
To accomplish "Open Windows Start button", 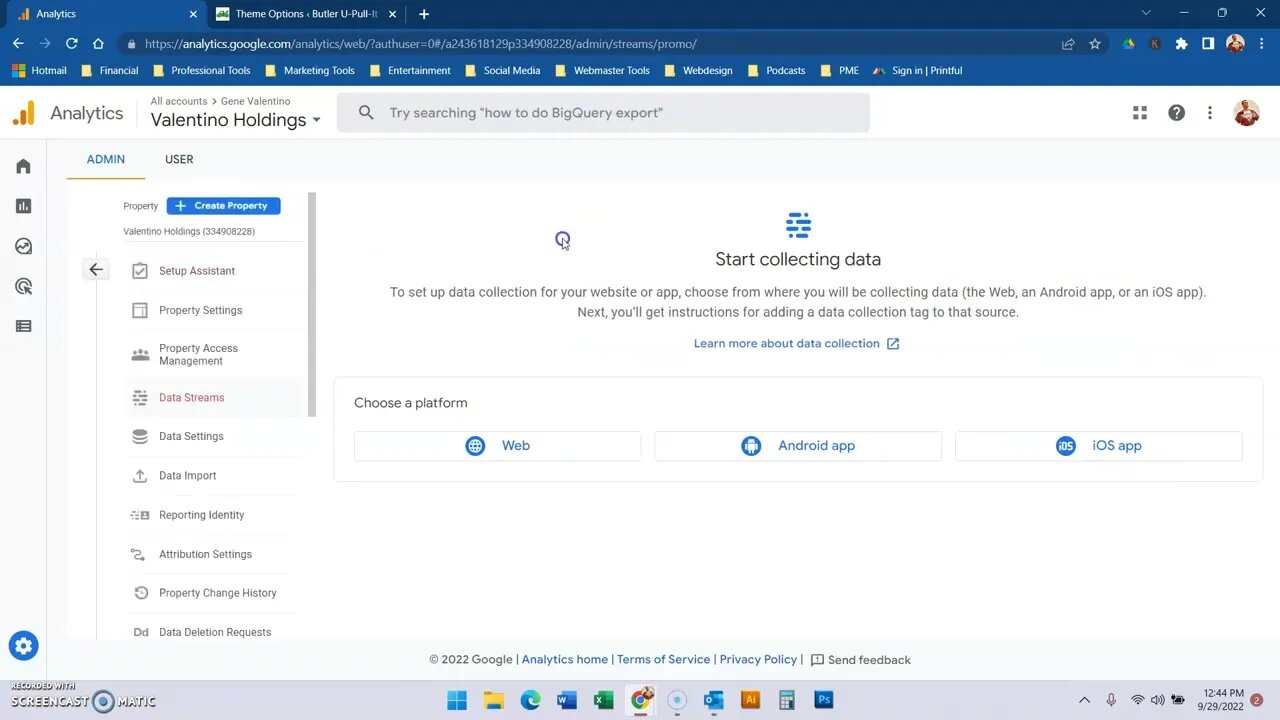I will 457,700.
